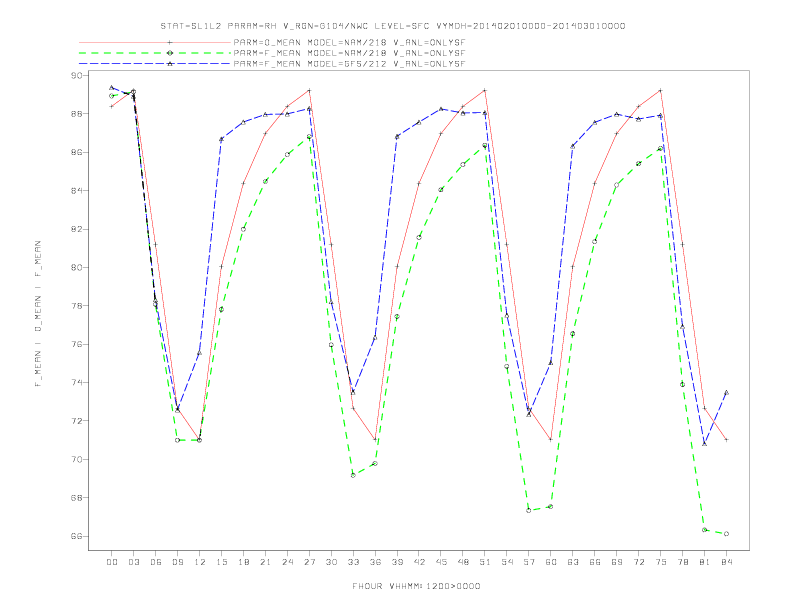This screenshot has height=612, width=792.
Task: Click the x-axis tick label 15
Action: 221,562
